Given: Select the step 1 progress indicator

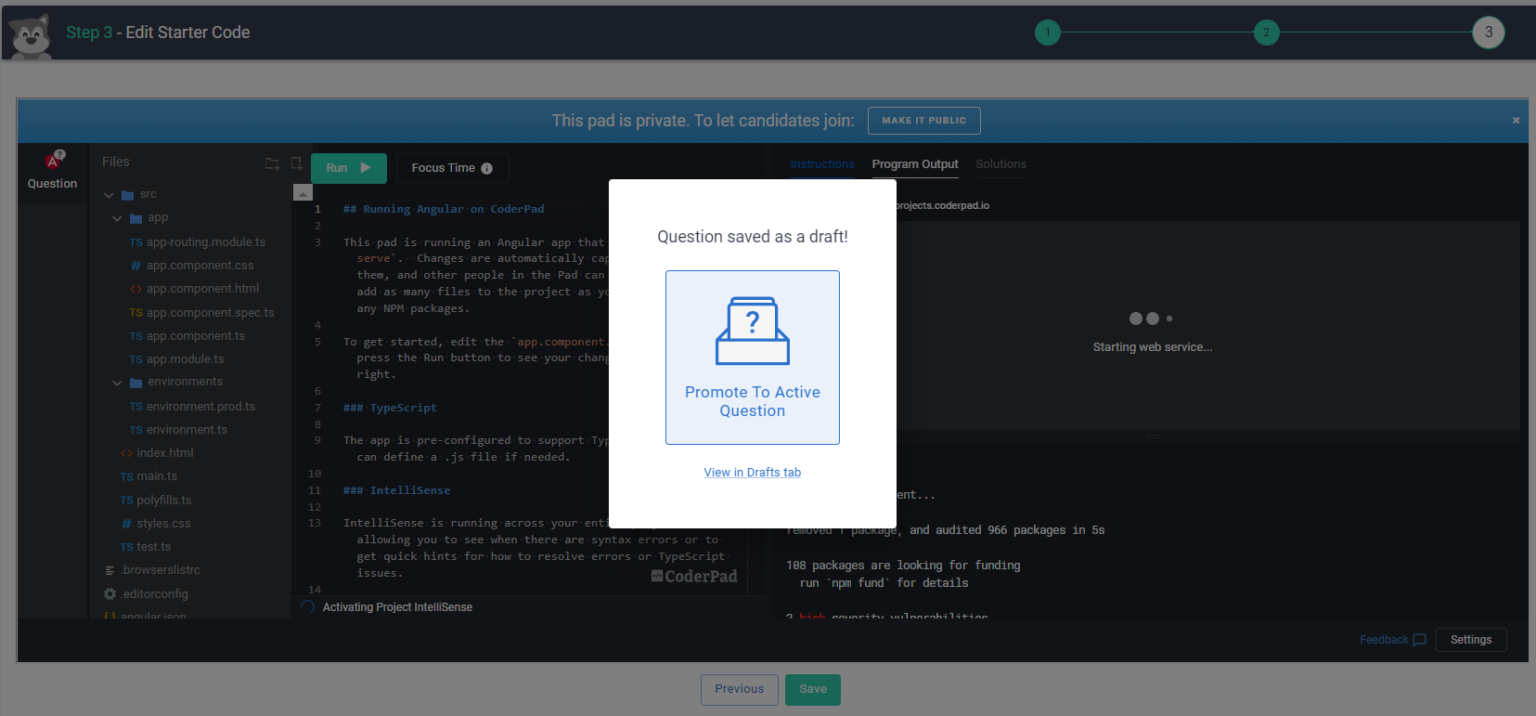Looking at the screenshot, I should click(x=1047, y=32).
